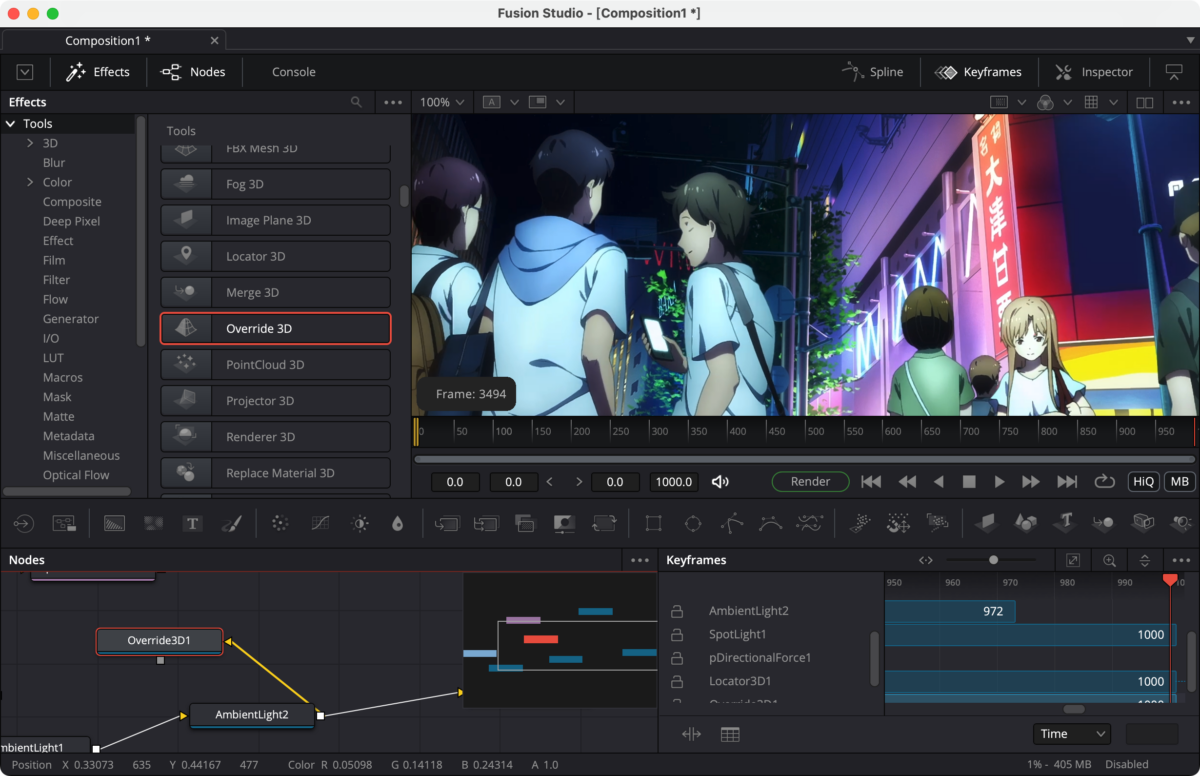
Task: Collapse the Tools tree
Action: [11, 124]
